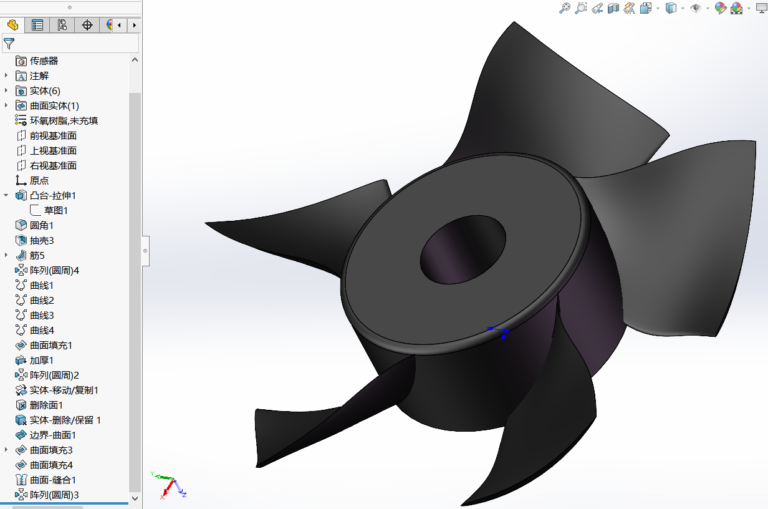Click the Hide/Show Items eye icon
The image size is (768, 509).
pyautogui.click(x=696, y=8)
